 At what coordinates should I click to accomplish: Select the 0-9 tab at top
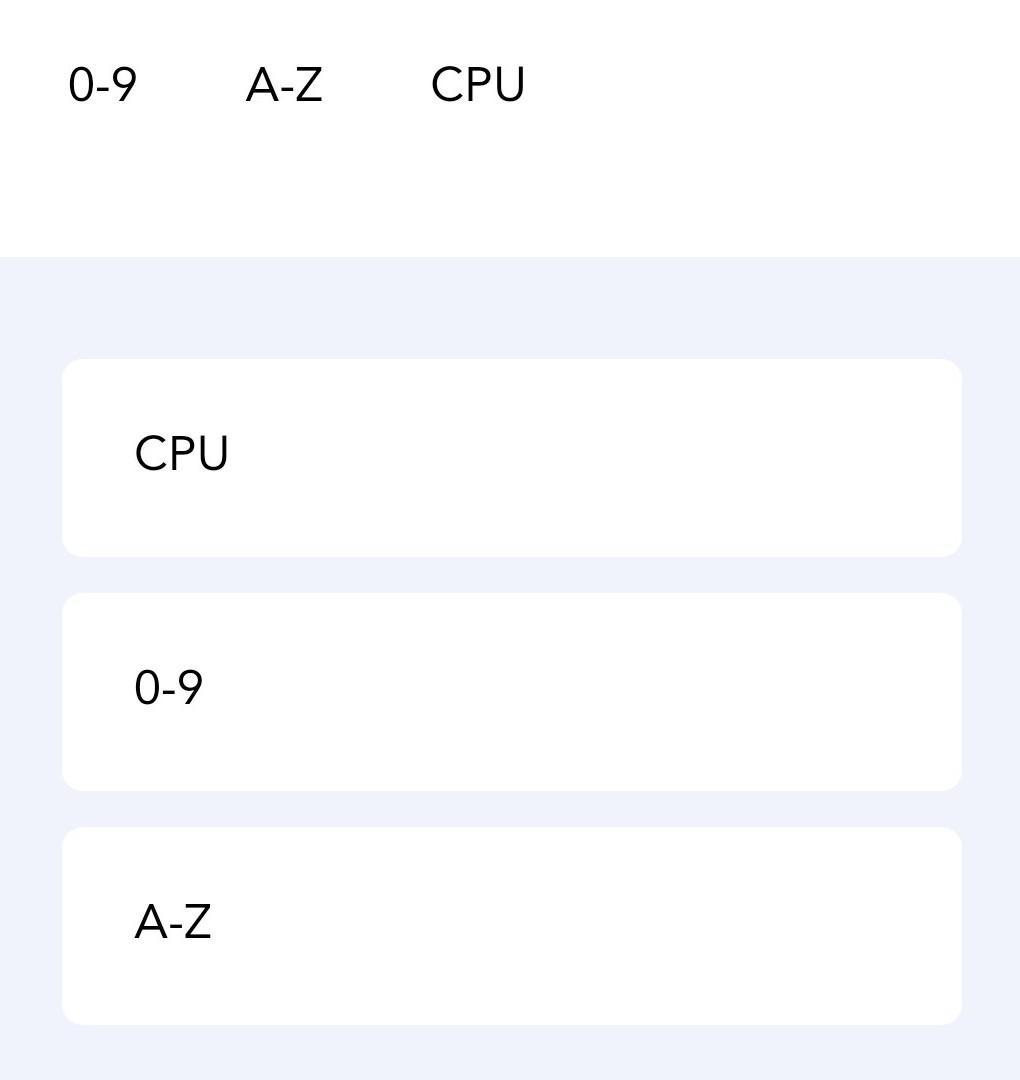coord(103,85)
